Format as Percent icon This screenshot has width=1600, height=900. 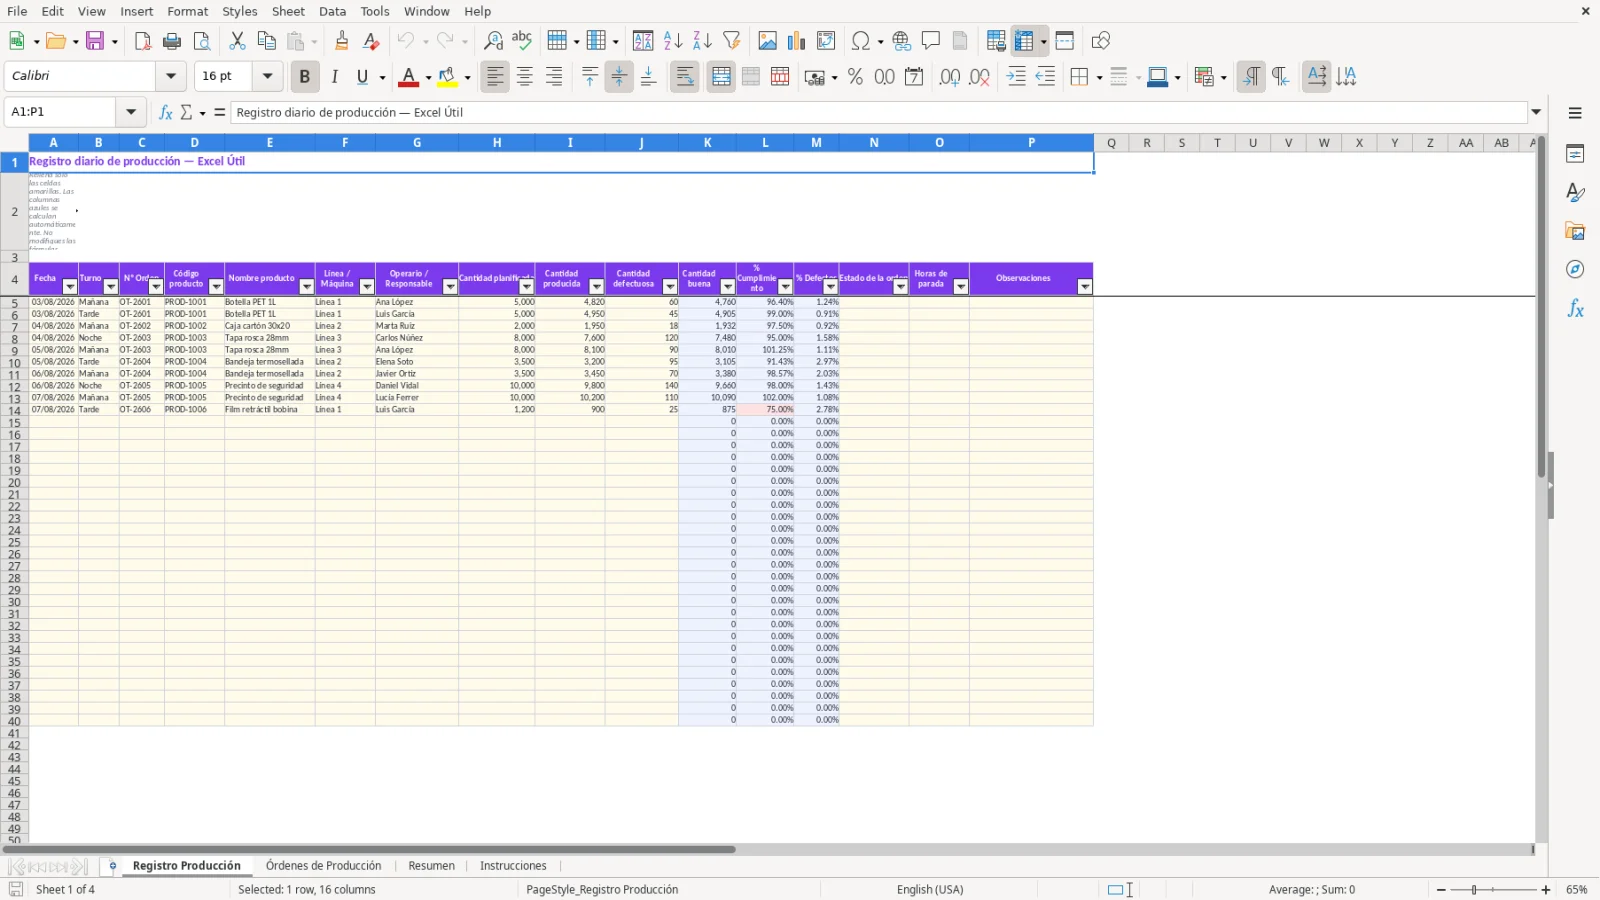(855, 77)
